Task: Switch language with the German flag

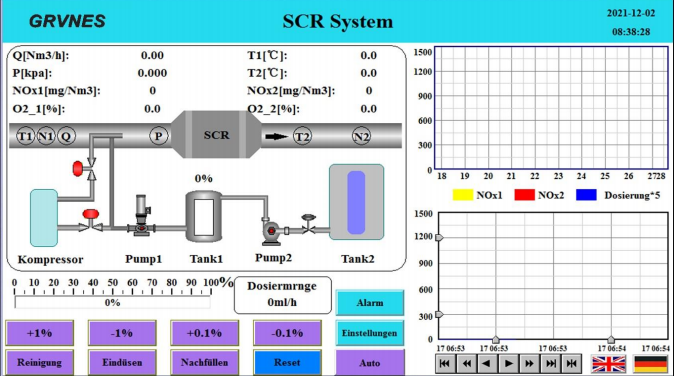Action: point(650,364)
